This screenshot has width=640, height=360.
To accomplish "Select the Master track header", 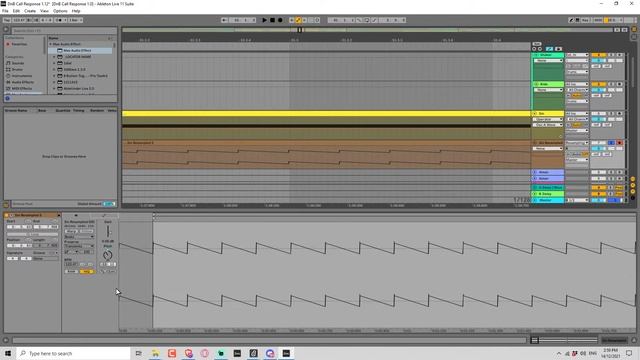I will pos(547,200).
